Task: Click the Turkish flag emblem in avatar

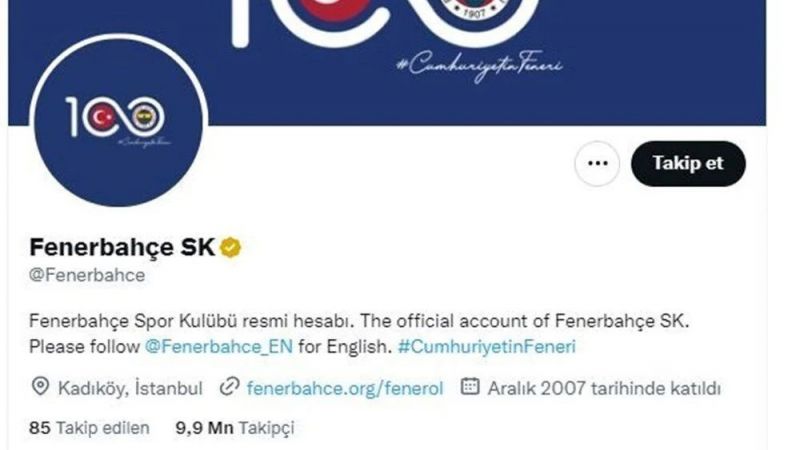Action: coord(102,118)
